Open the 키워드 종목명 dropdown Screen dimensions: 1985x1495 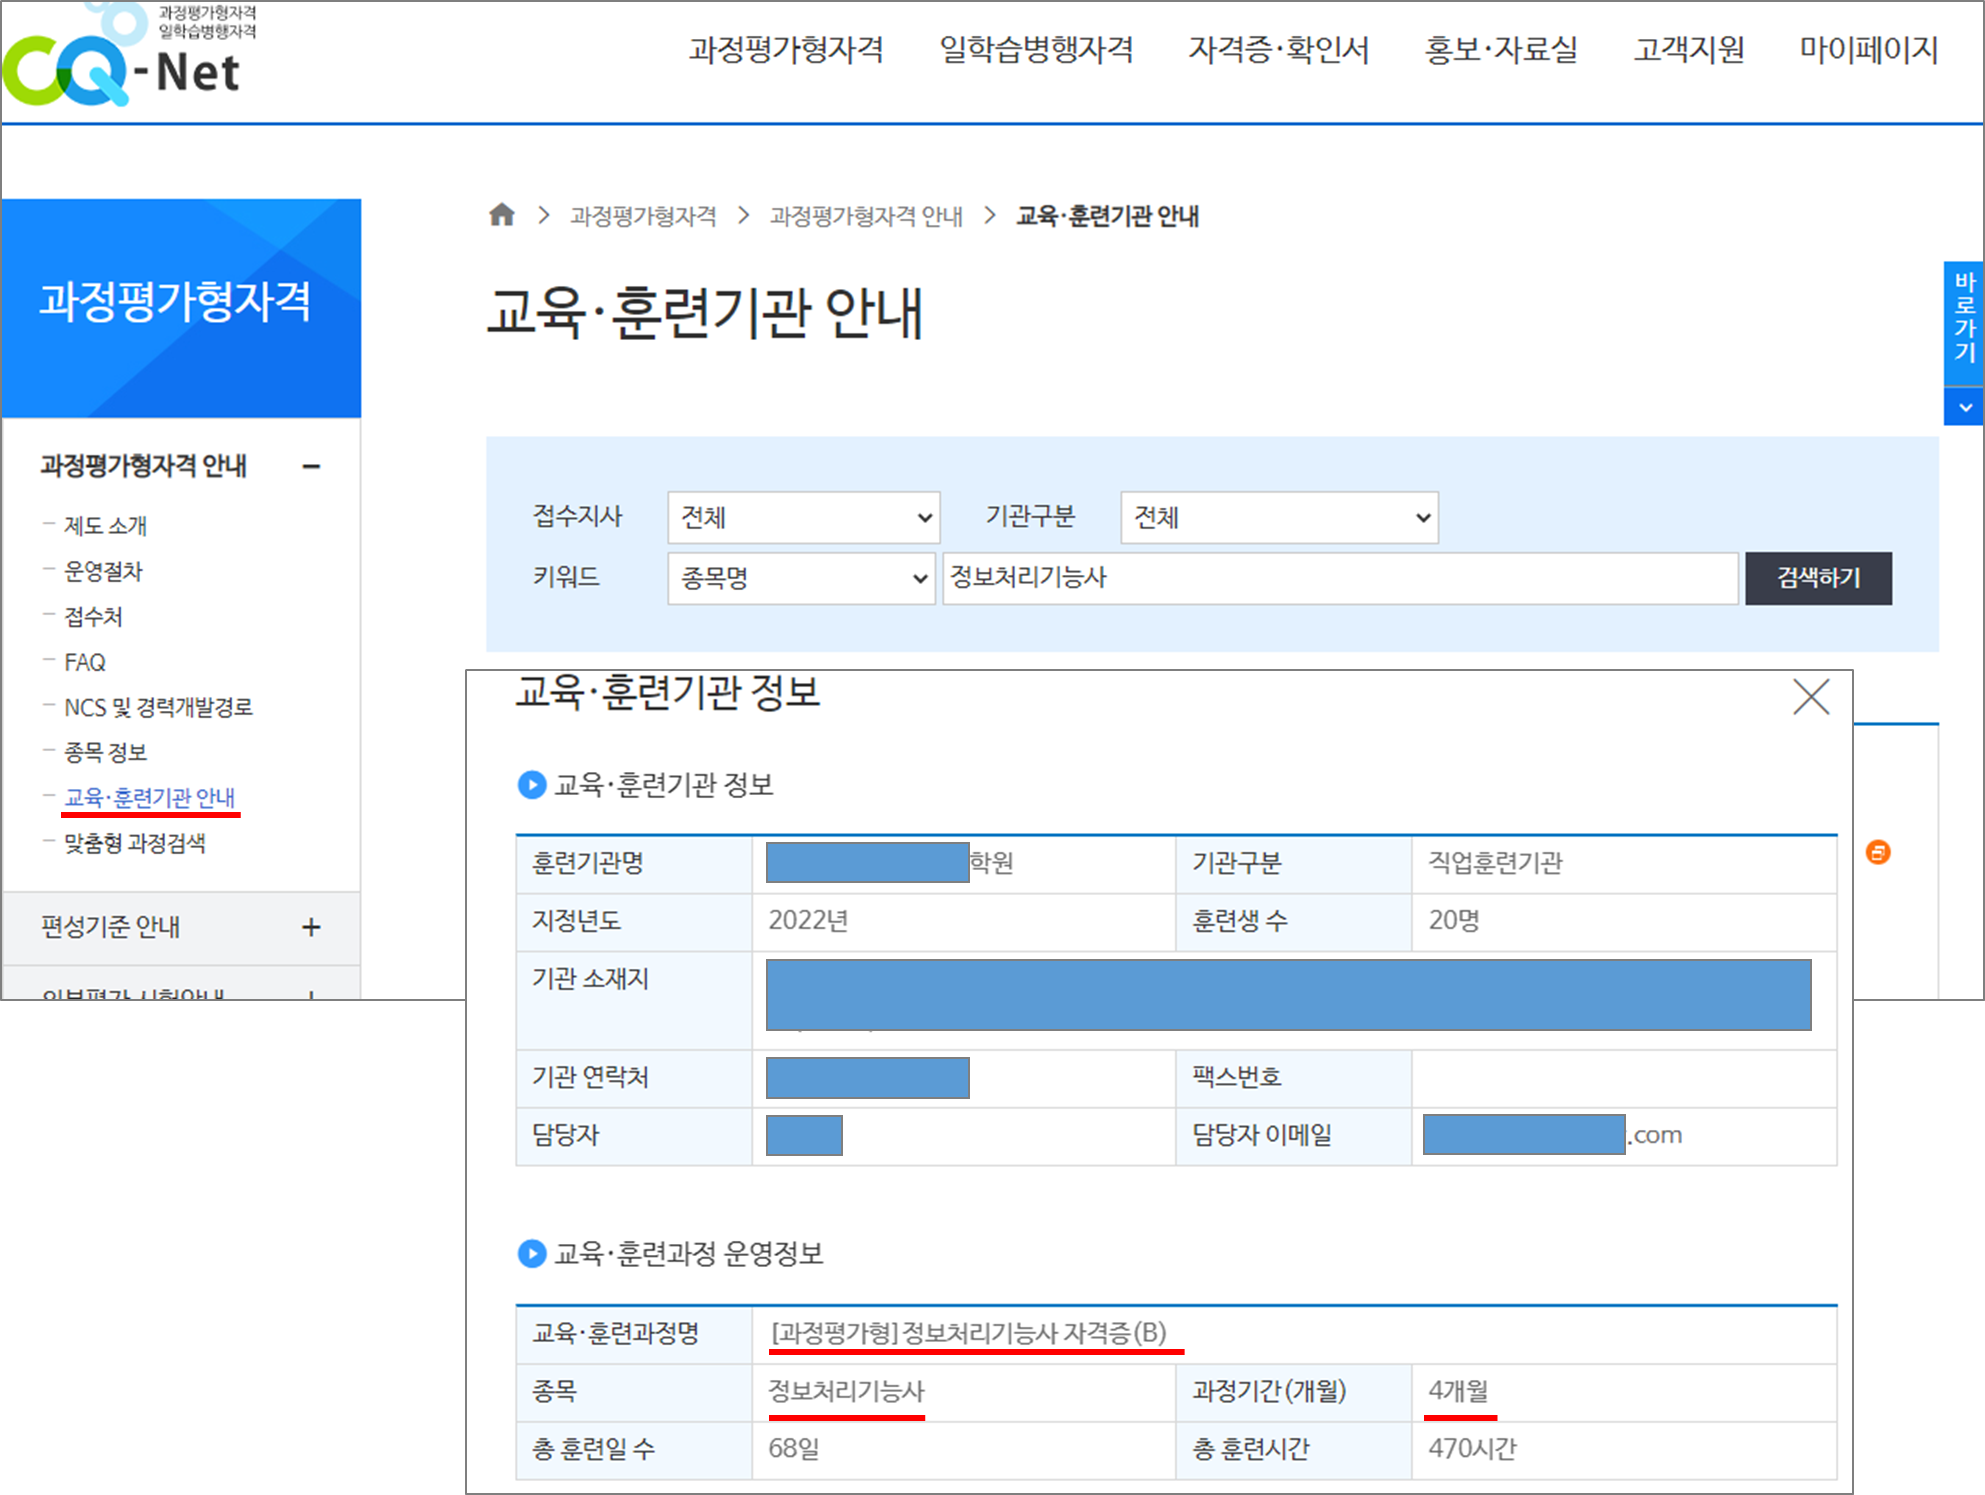(801, 578)
